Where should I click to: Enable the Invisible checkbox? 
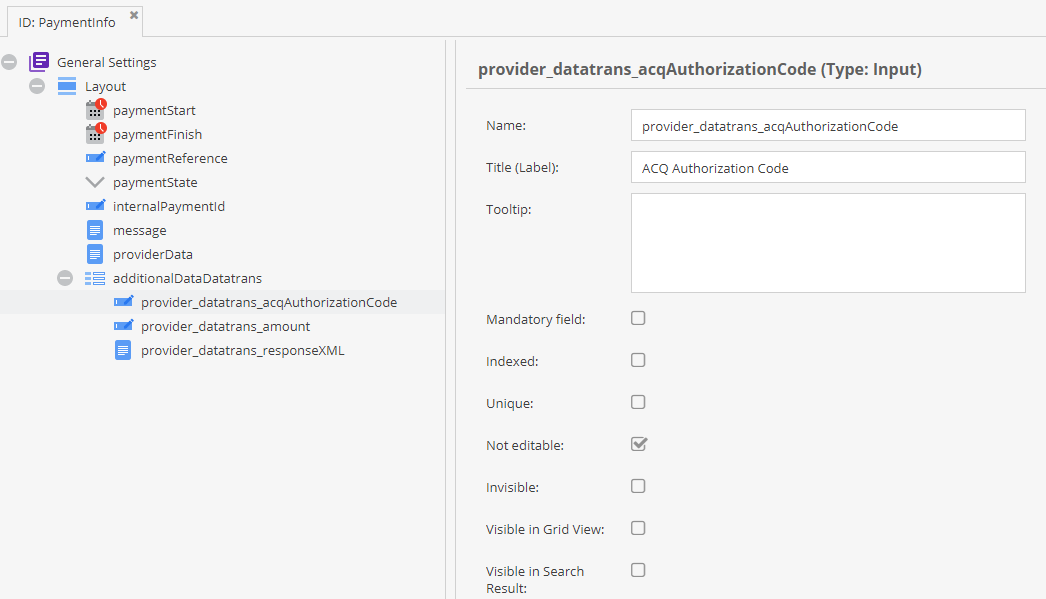pyautogui.click(x=638, y=486)
